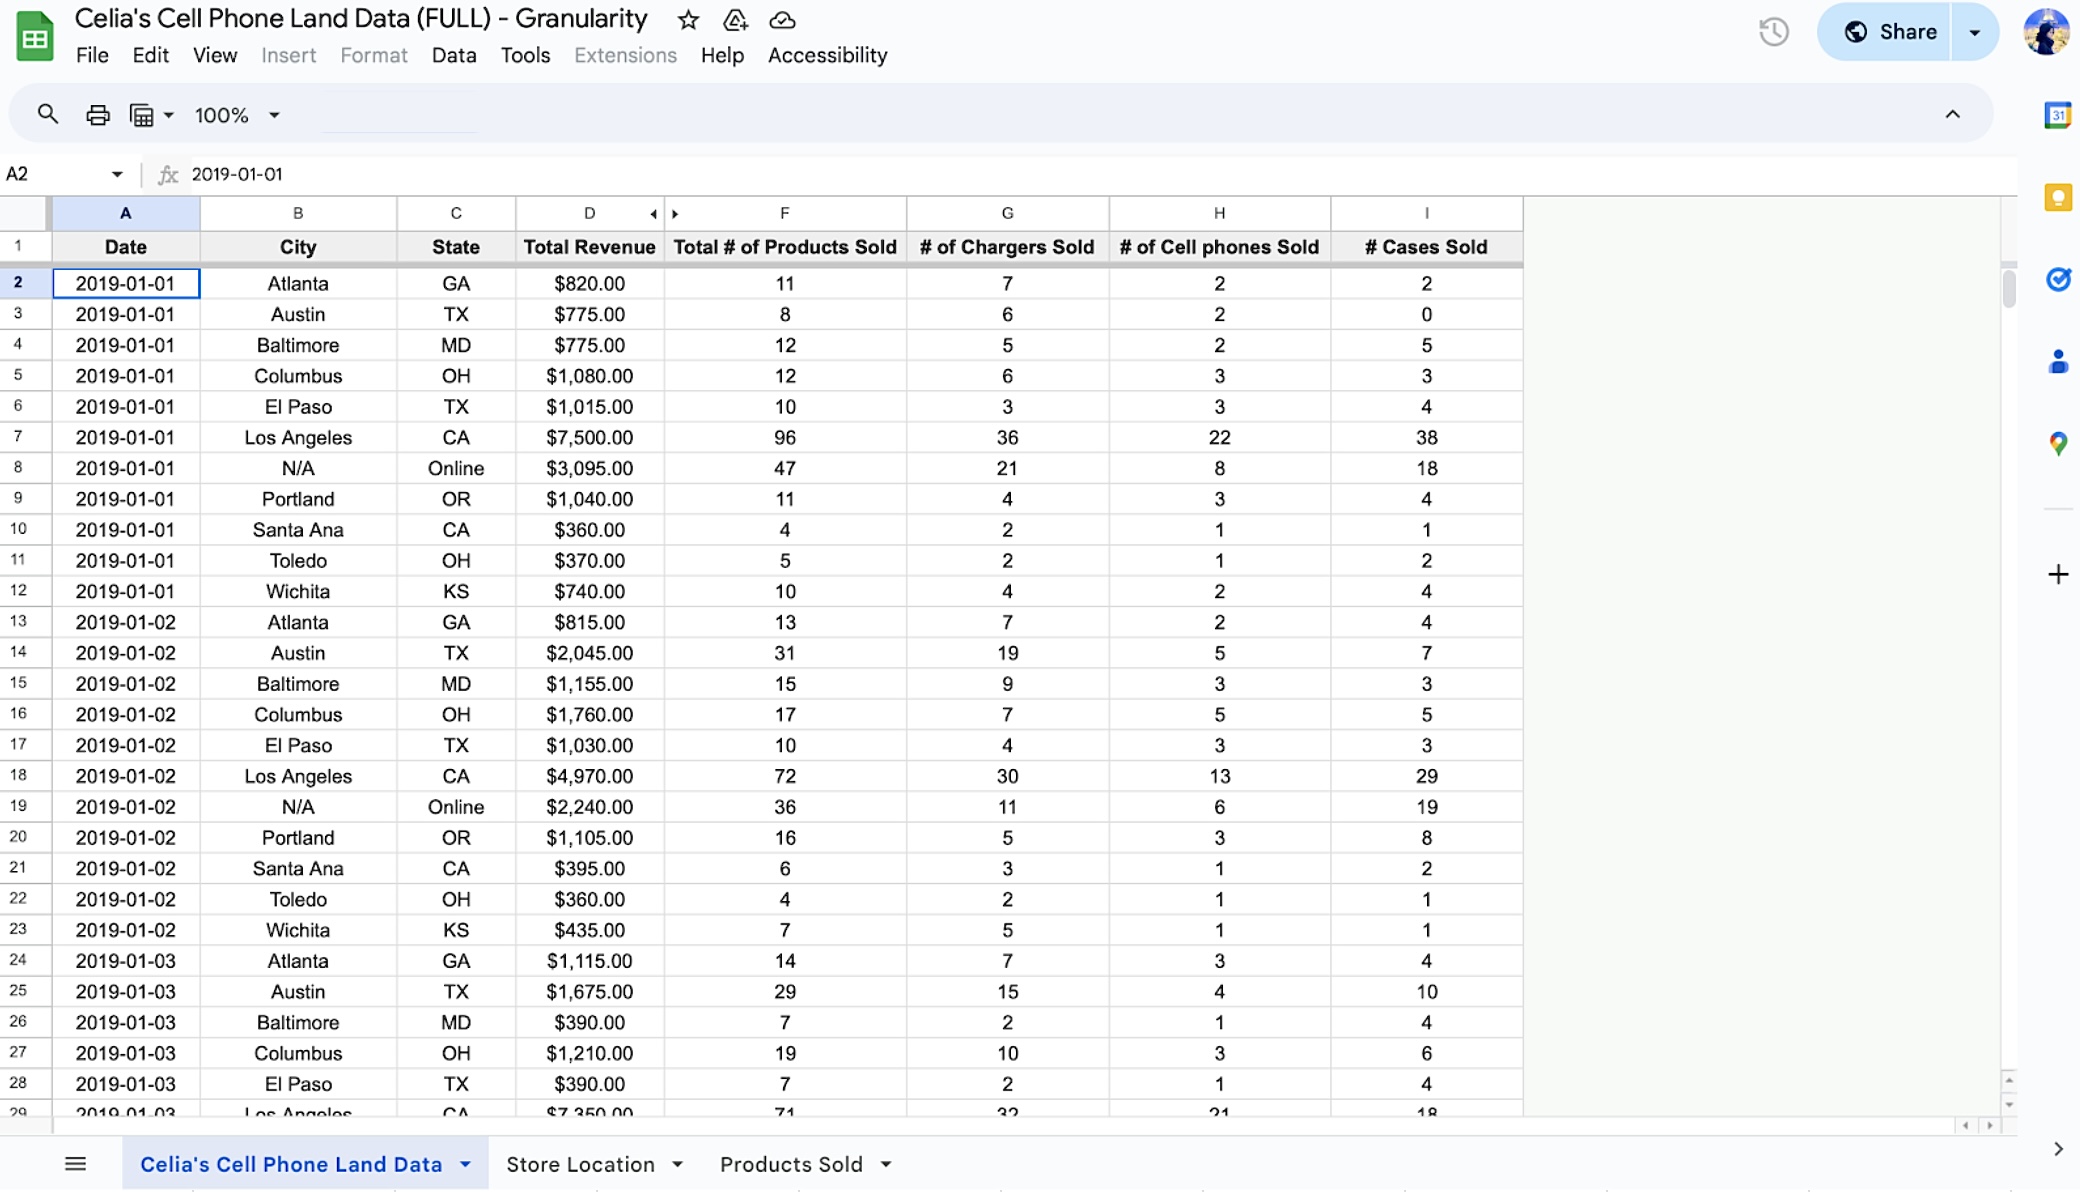Click the Share button
The height and width of the screenshot is (1192, 2080).
coord(1888,32)
